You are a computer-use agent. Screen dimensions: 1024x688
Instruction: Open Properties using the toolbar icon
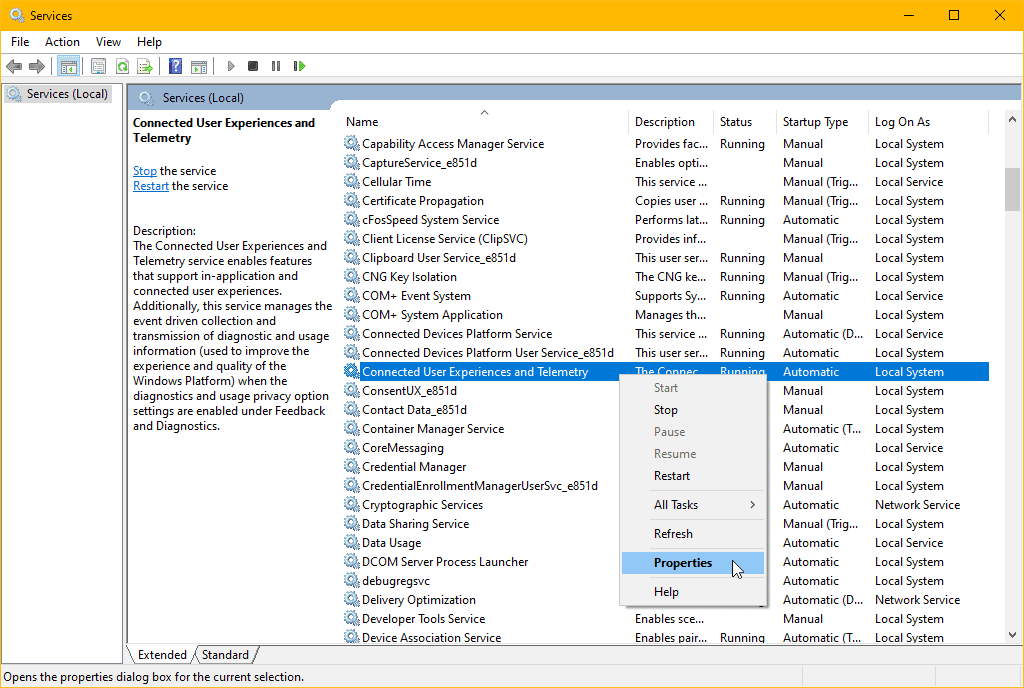tap(98, 66)
